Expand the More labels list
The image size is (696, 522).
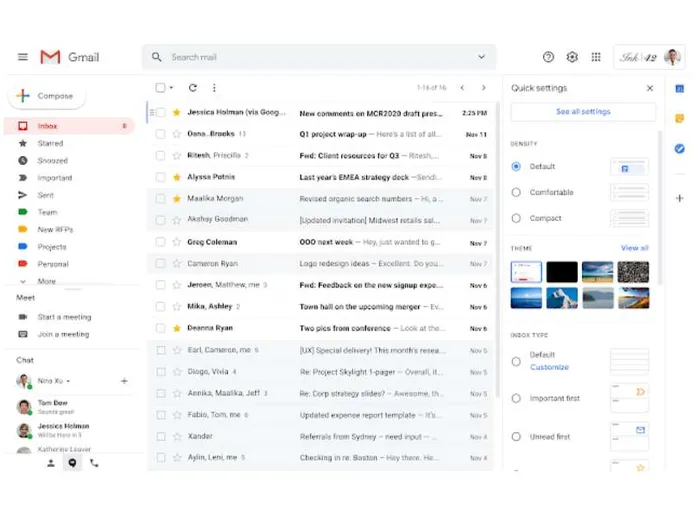point(46,281)
